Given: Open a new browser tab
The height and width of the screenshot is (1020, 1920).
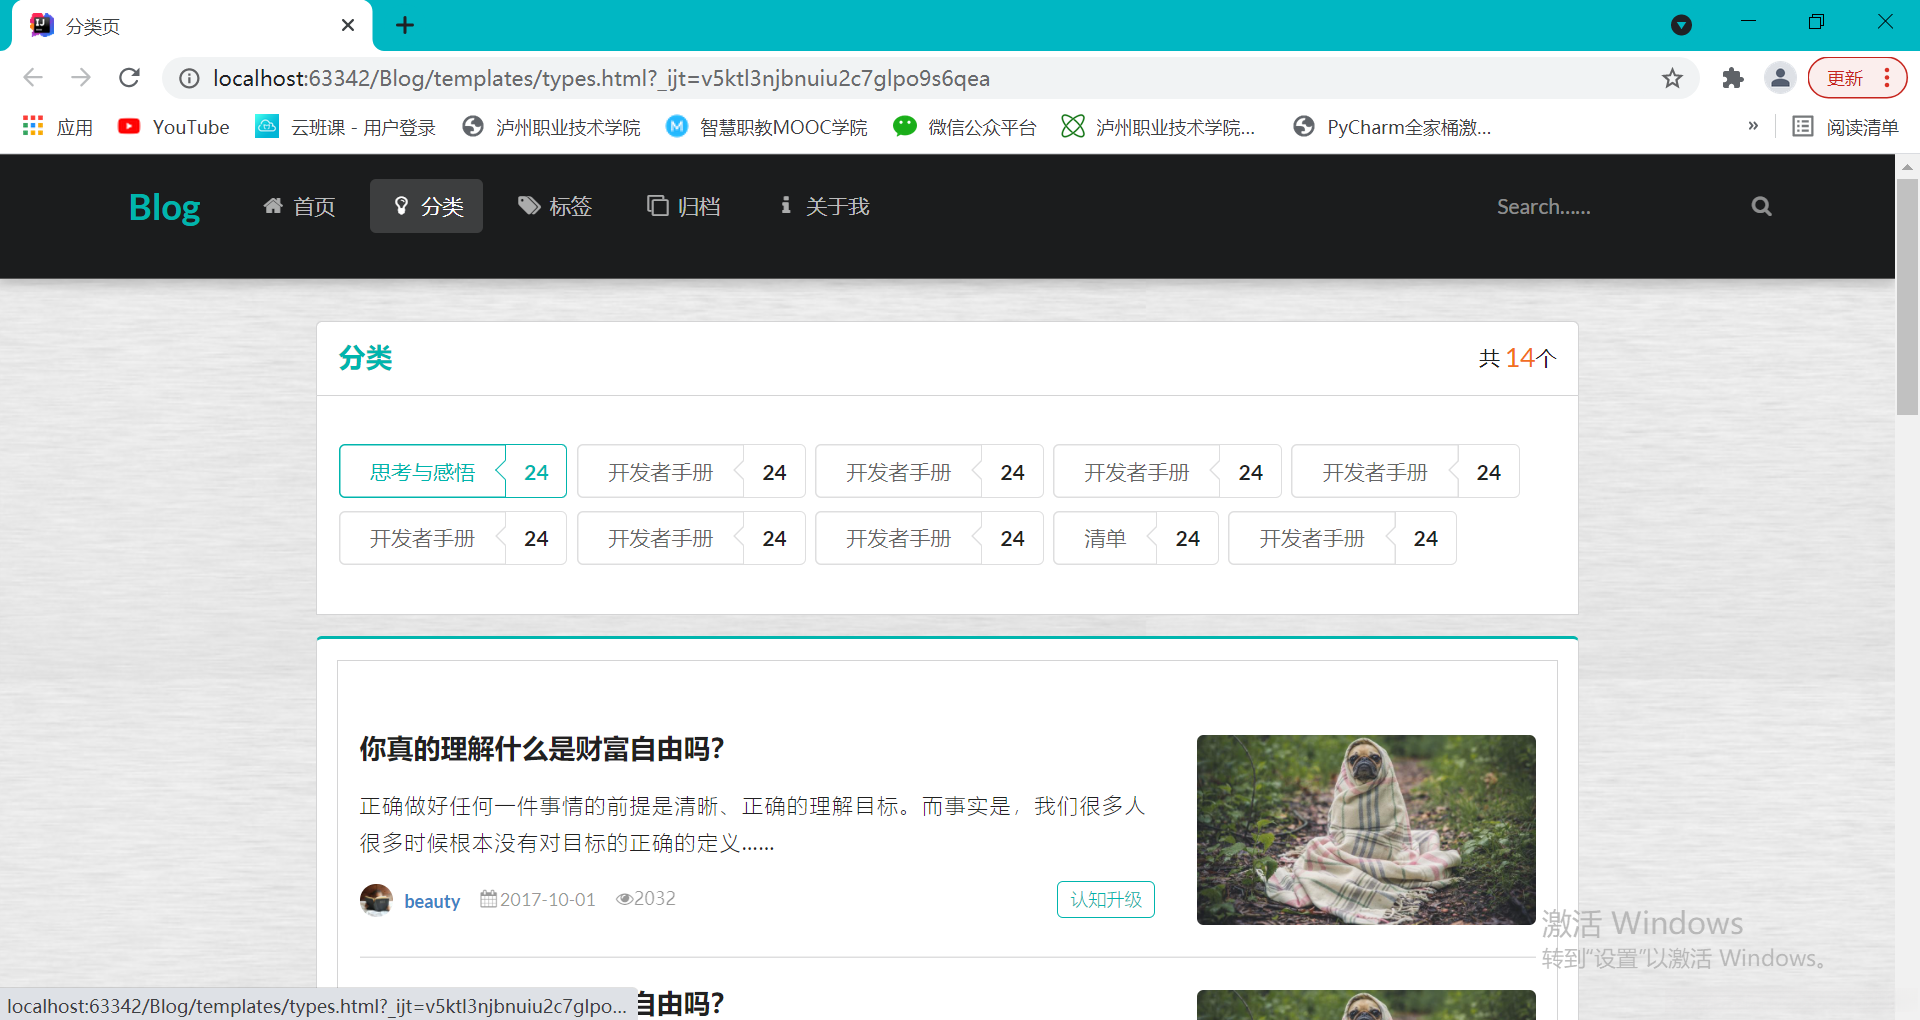Looking at the screenshot, I should (x=405, y=25).
